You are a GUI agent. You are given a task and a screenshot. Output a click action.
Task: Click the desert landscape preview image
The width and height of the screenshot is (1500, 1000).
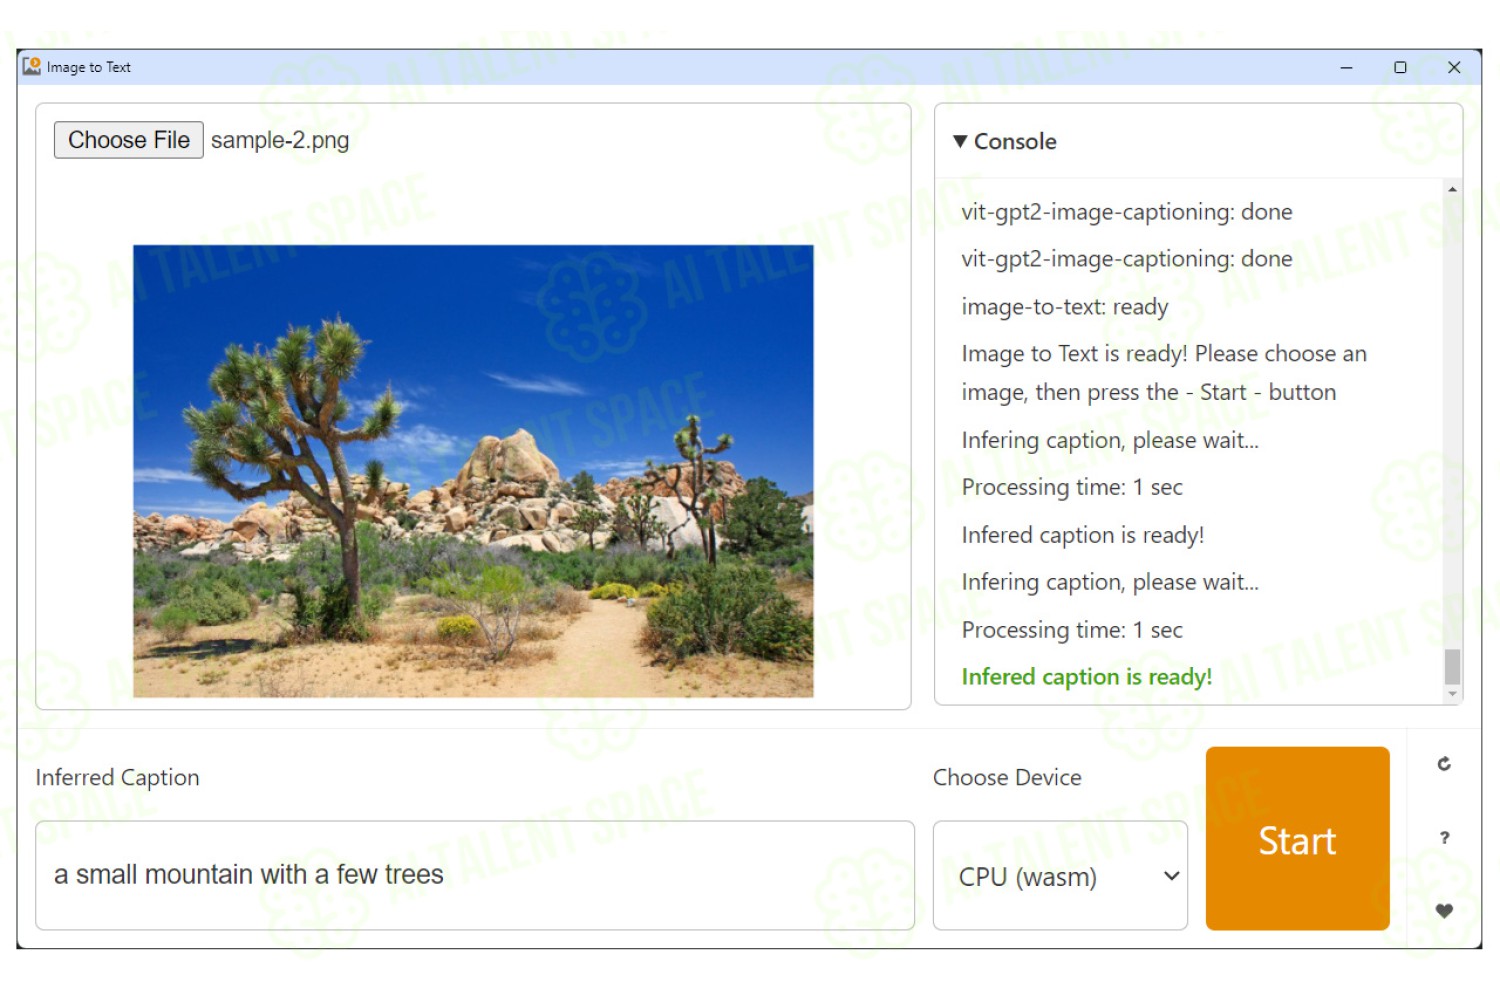coord(473,471)
